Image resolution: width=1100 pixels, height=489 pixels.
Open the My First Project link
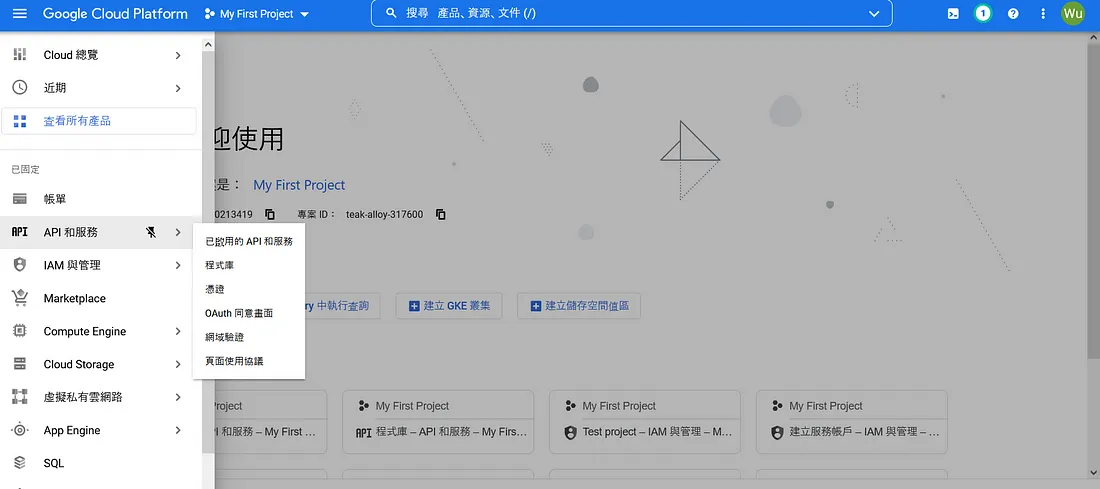tap(299, 185)
